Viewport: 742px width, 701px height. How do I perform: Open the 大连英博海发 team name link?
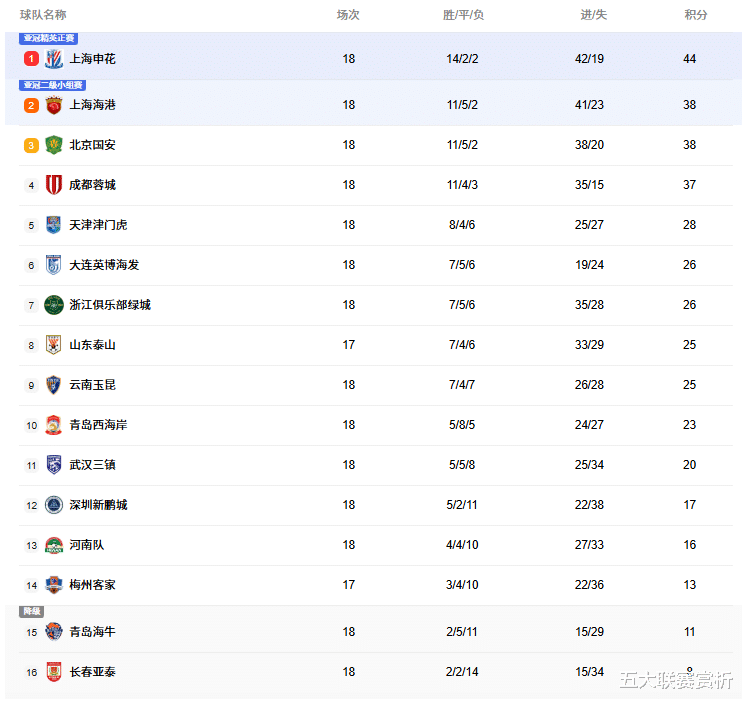tap(104, 265)
